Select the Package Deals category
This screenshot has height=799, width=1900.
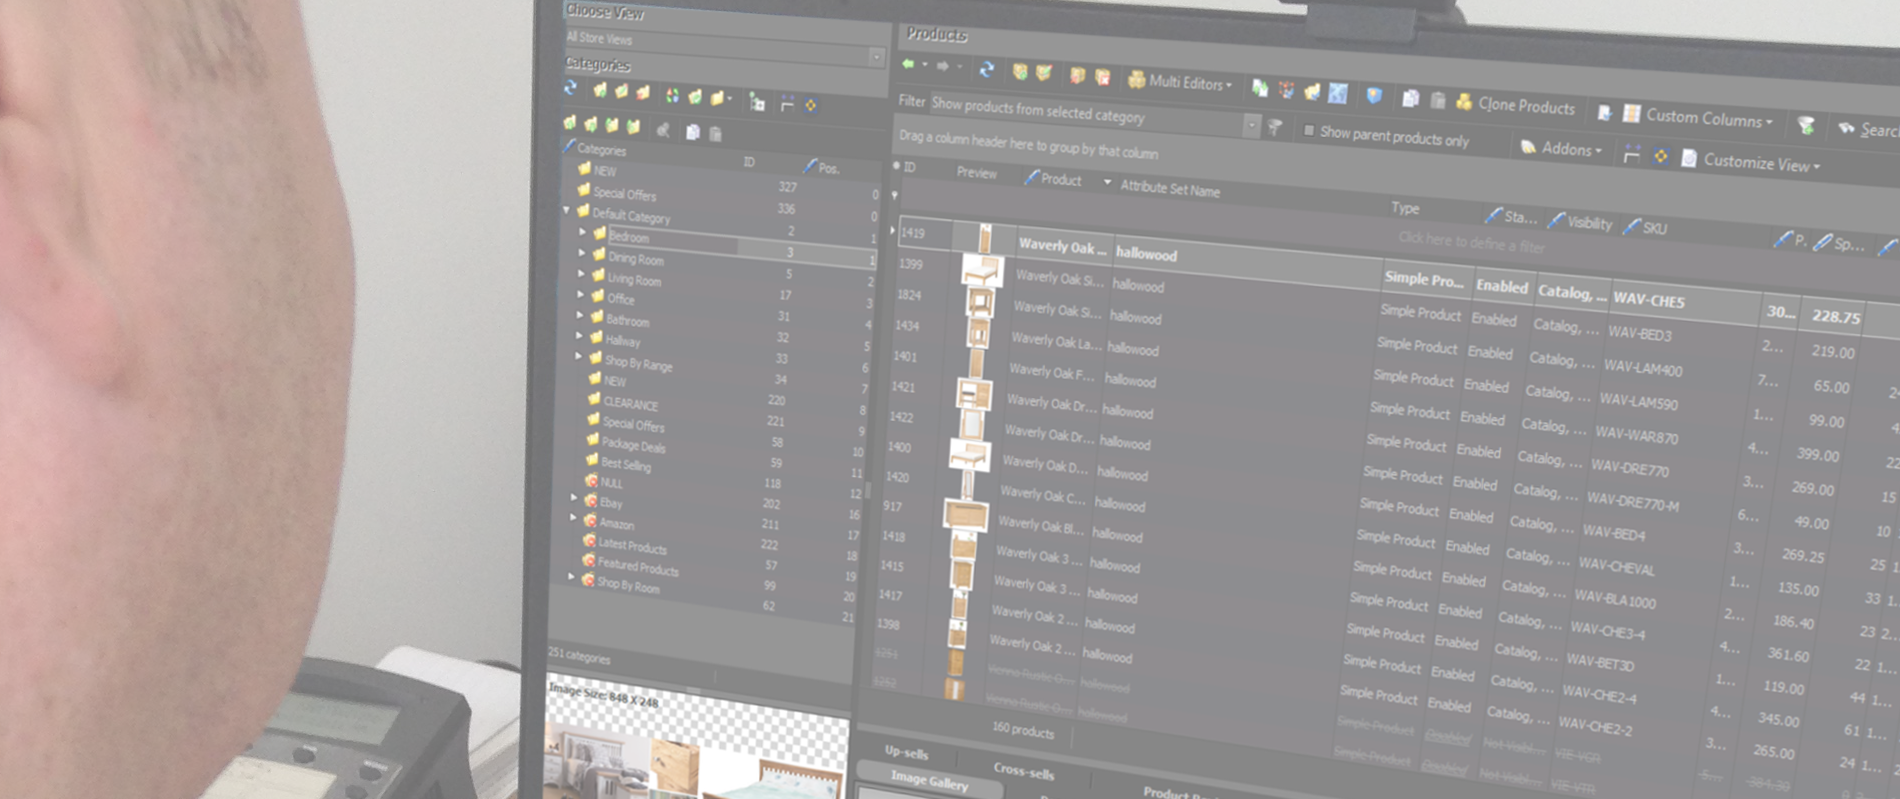point(633,446)
